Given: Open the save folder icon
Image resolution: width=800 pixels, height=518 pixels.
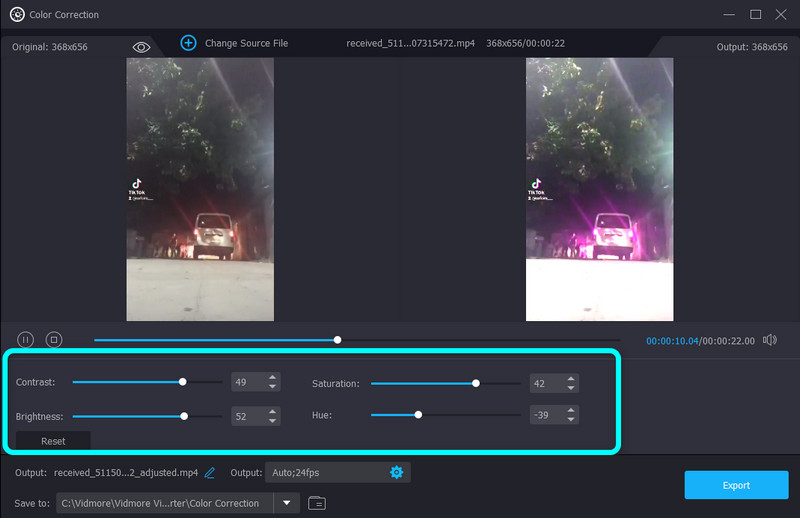Looking at the screenshot, I should point(317,503).
